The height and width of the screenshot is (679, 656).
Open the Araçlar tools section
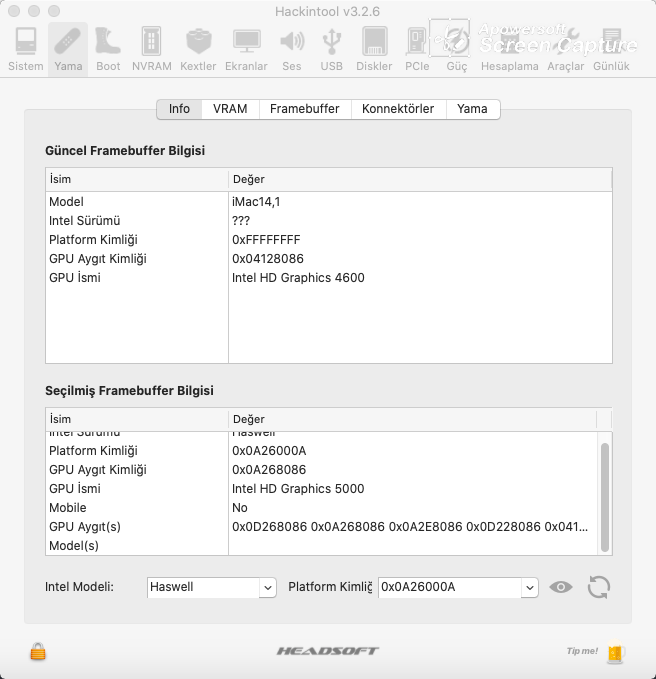[566, 48]
